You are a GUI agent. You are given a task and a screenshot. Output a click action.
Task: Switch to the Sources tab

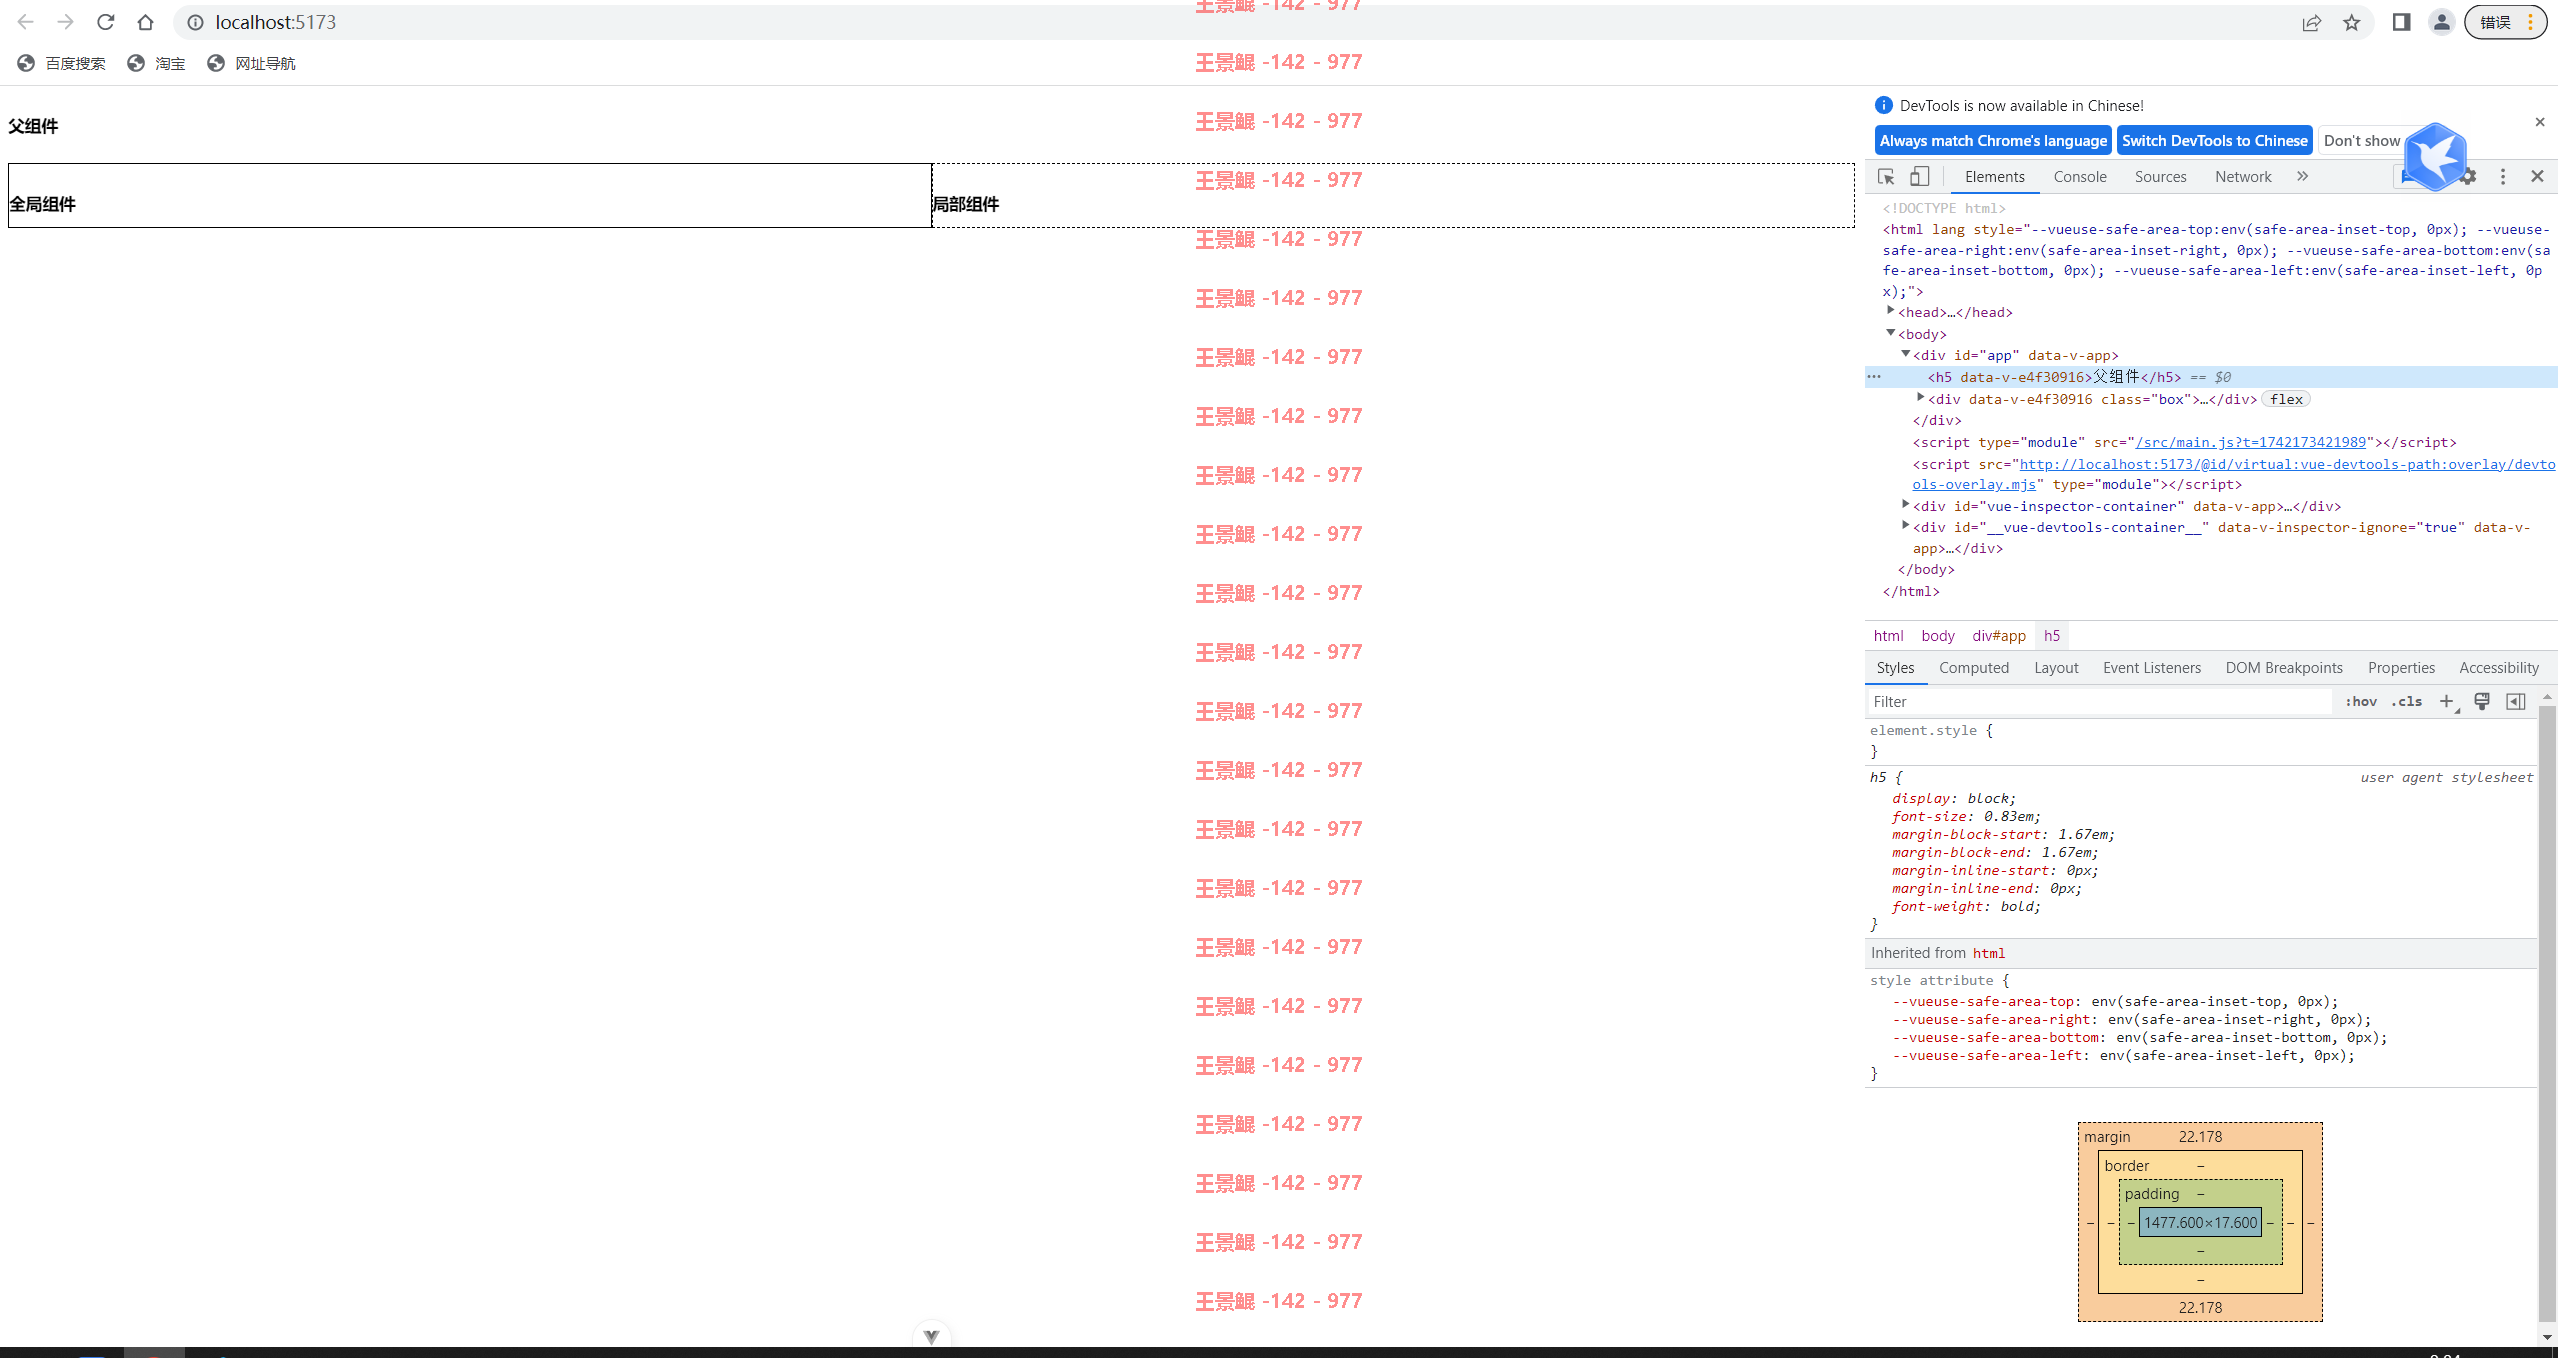(x=2160, y=176)
